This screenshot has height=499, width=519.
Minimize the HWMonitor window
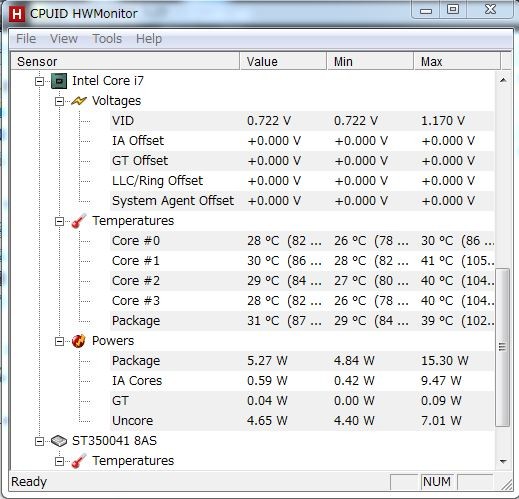[426, 11]
